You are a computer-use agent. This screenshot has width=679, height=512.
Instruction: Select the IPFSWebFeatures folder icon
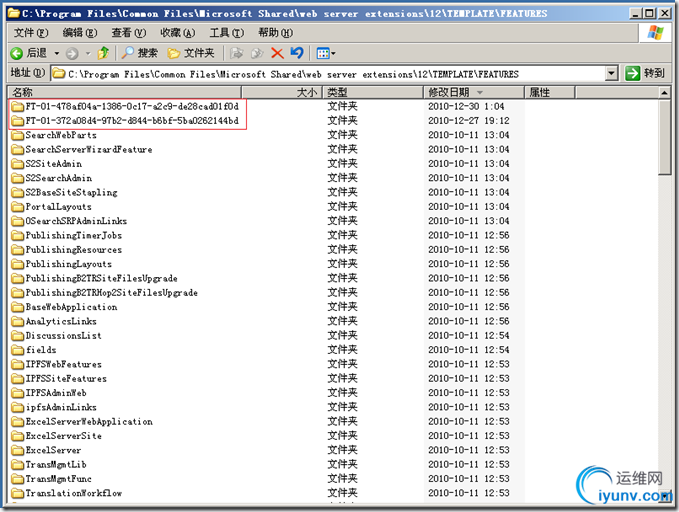[18, 364]
